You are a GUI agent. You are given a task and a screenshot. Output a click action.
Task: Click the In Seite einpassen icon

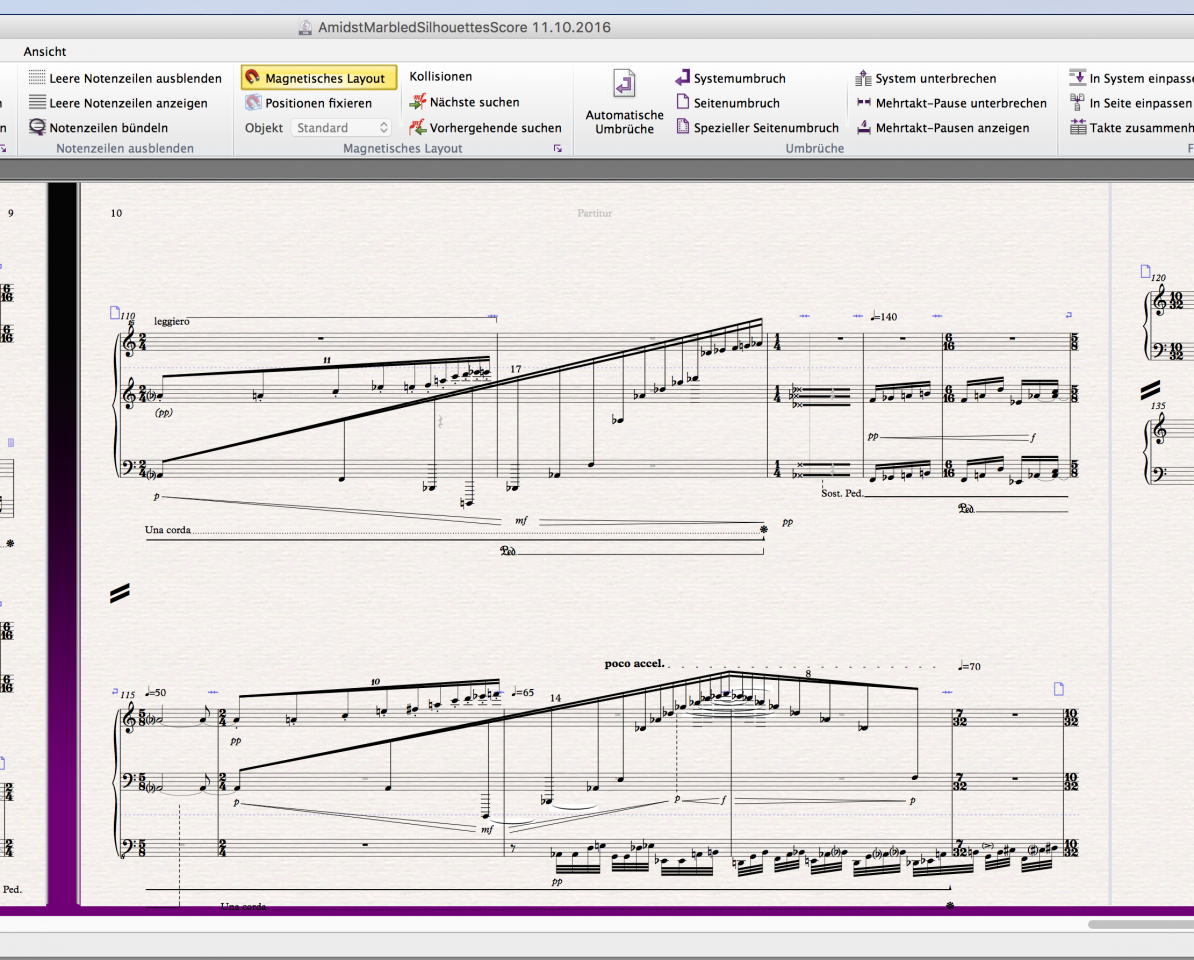(1077, 102)
